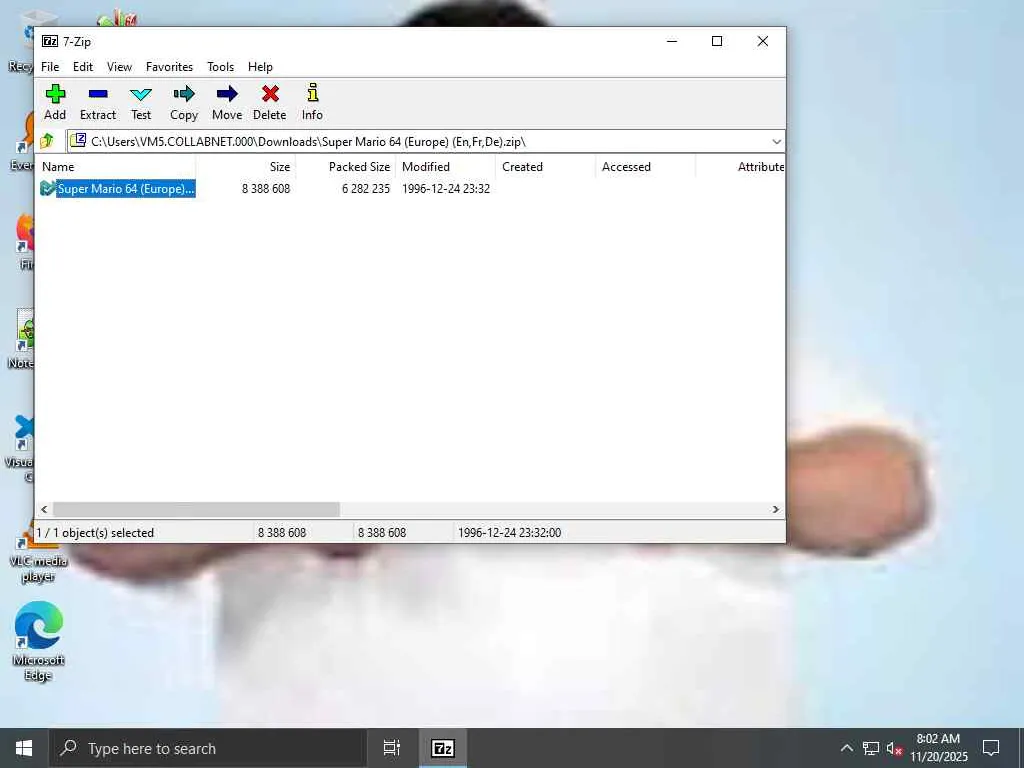Click the taskbar search box
The height and width of the screenshot is (768, 1024).
[208, 748]
